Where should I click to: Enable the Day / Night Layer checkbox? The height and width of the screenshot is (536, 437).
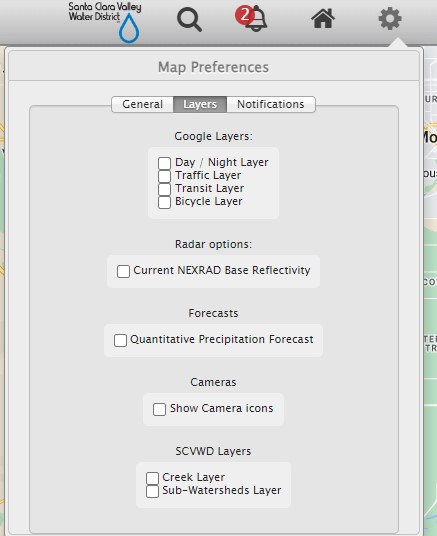pyautogui.click(x=164, y=163)
